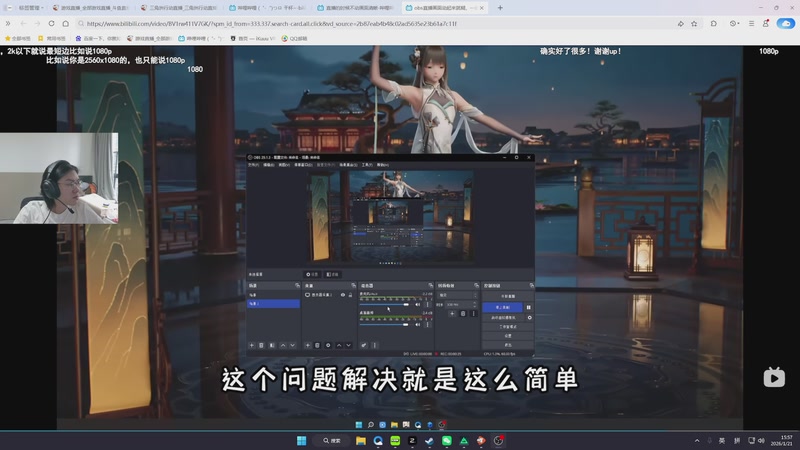The width and height of the screenshot is (800, 450).
Task: Open the Settings button in OBS Controls
Action: [508, 336]
